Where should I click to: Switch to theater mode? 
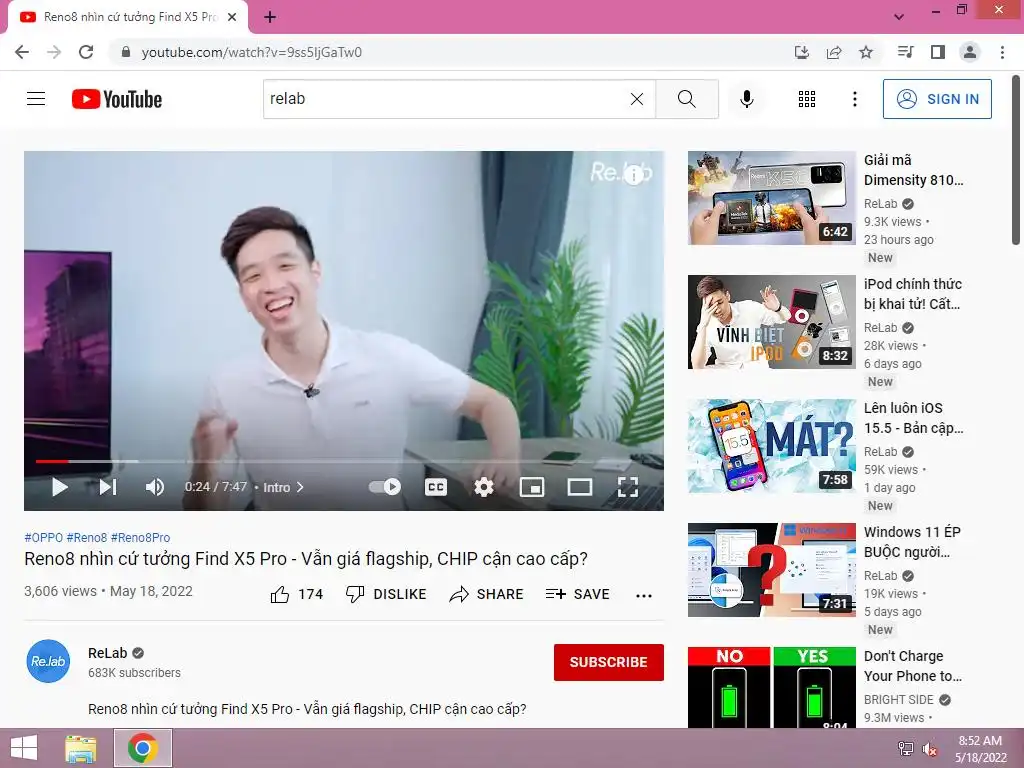click(580, 487)
